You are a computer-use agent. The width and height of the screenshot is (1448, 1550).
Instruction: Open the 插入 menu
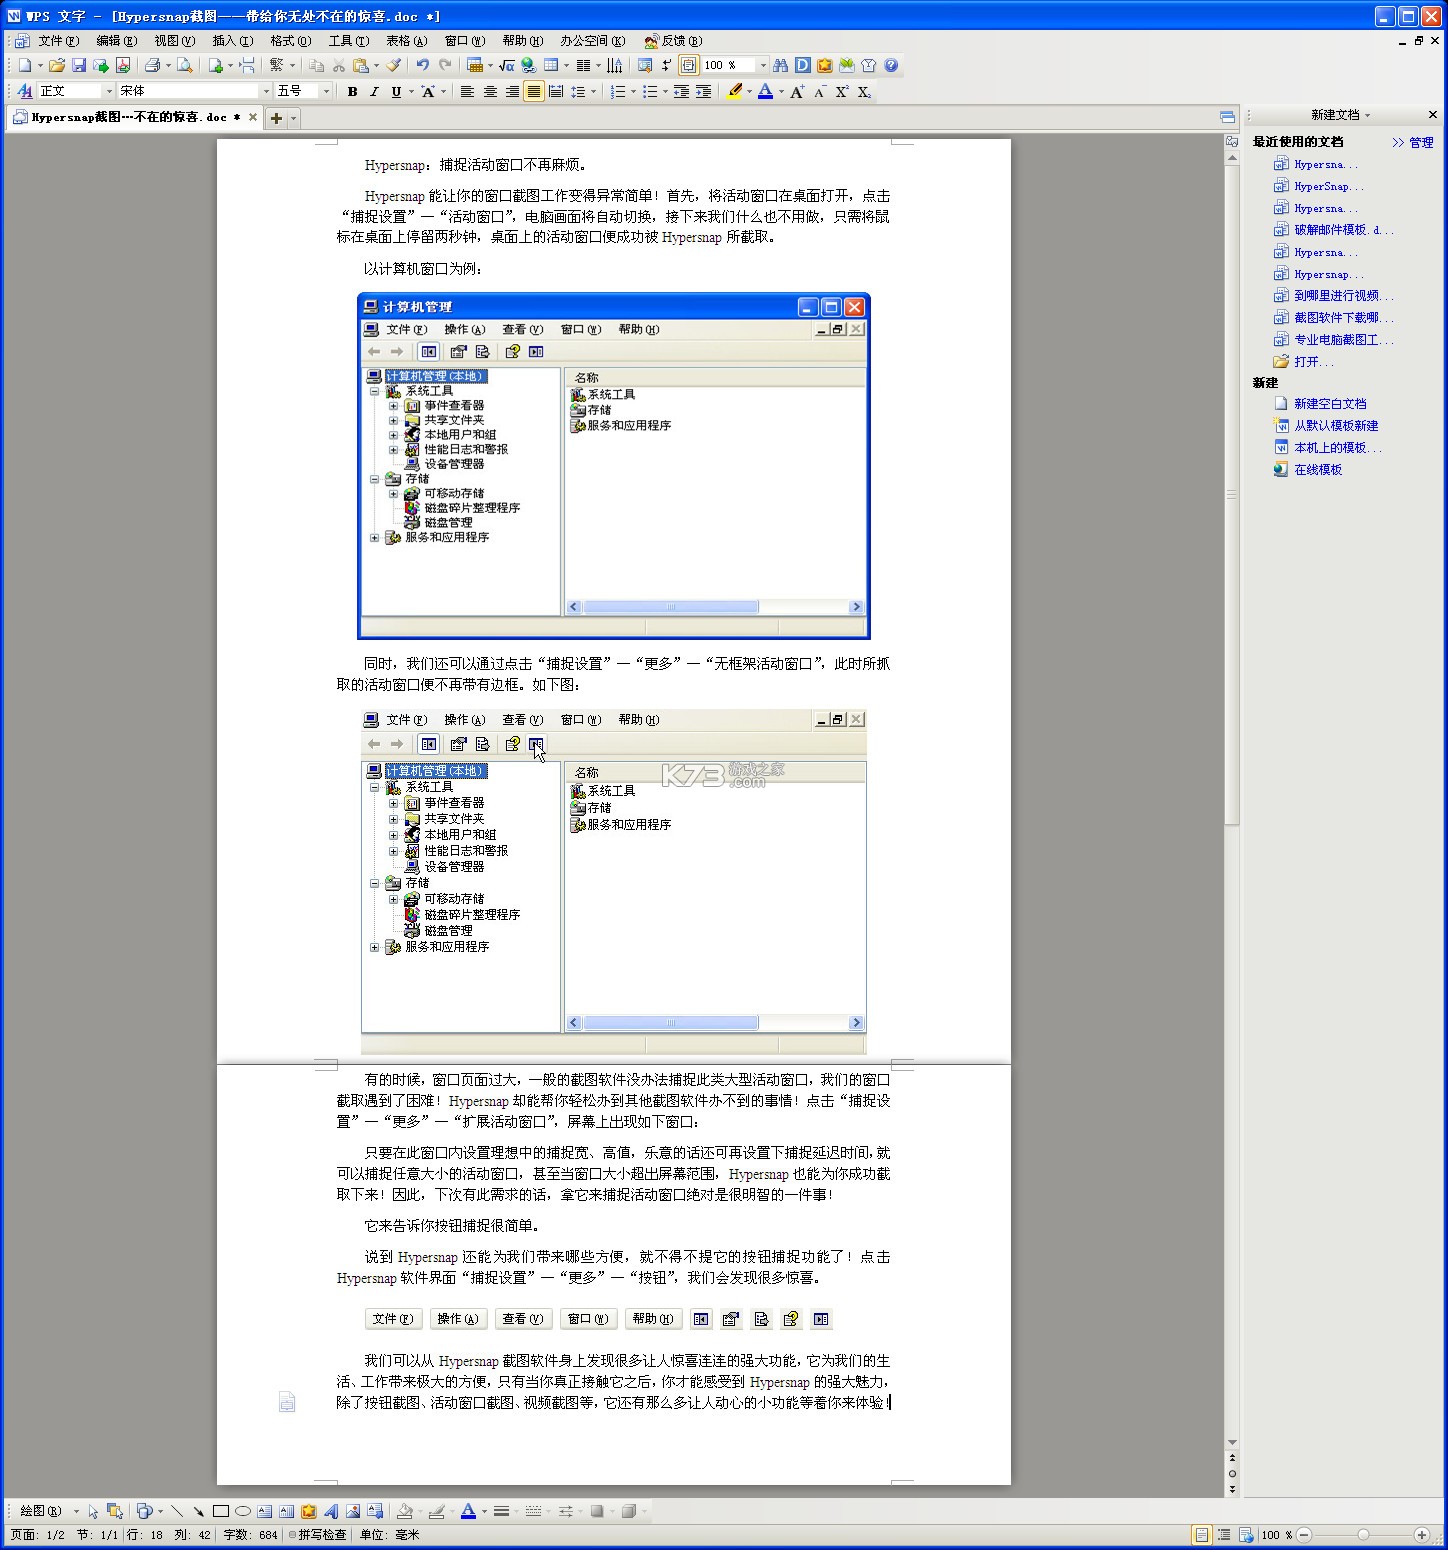pos(232,41)
